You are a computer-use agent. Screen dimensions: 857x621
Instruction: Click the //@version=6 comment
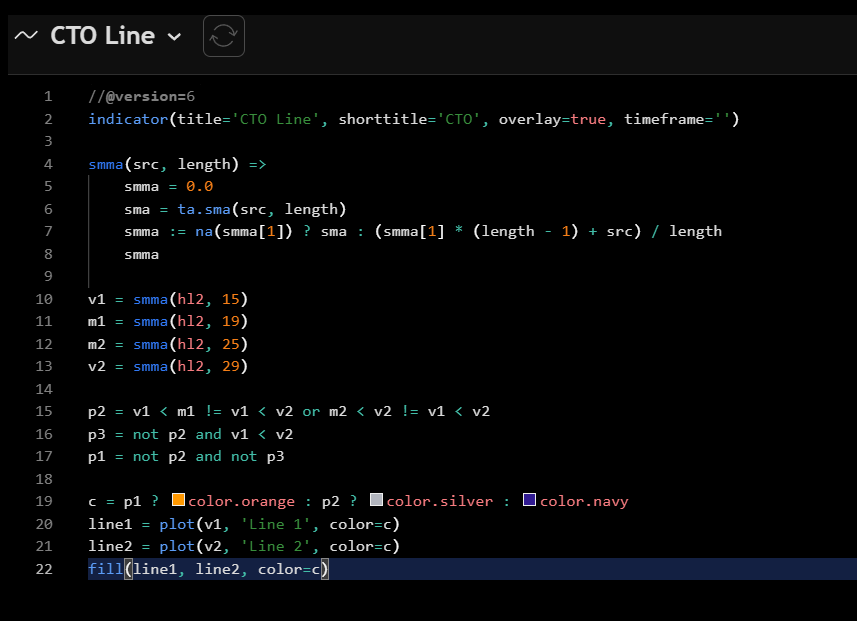tap(142, 97)
